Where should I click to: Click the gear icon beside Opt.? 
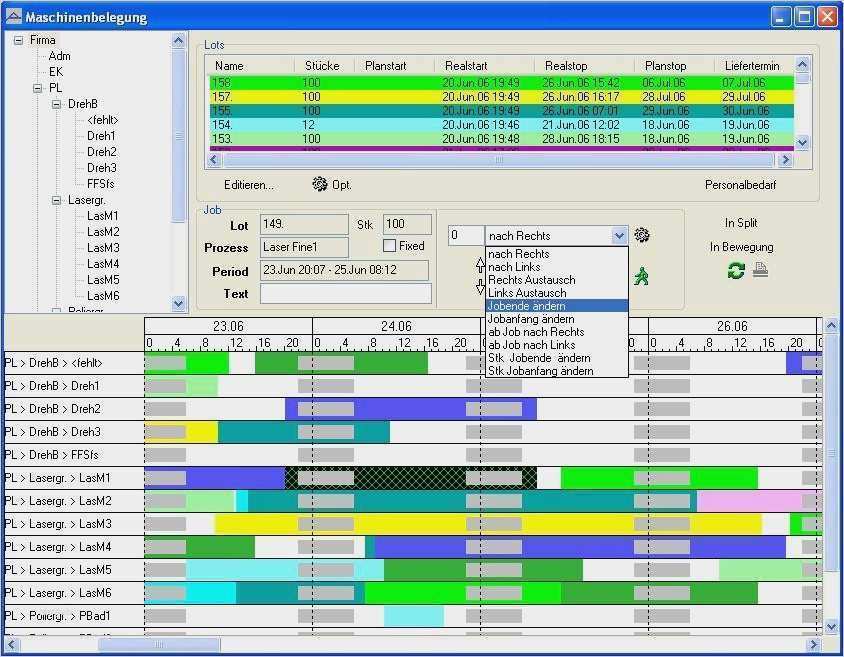click(x=320, y=185)
